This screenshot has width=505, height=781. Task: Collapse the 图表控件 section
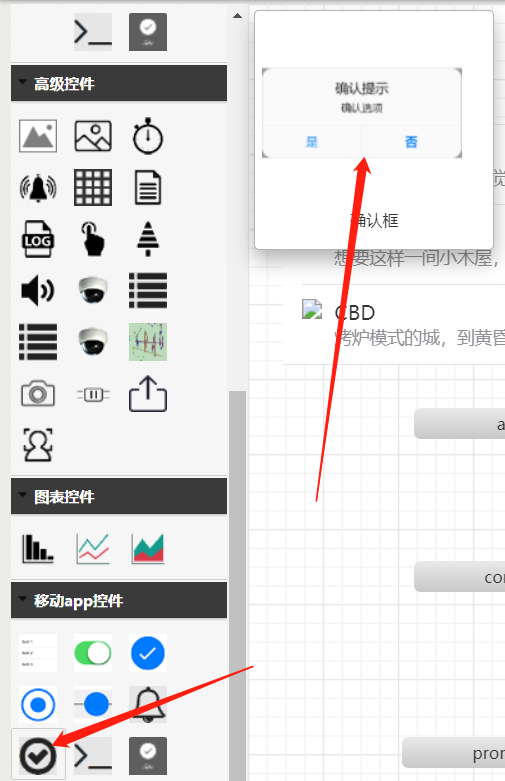point(22,495)
